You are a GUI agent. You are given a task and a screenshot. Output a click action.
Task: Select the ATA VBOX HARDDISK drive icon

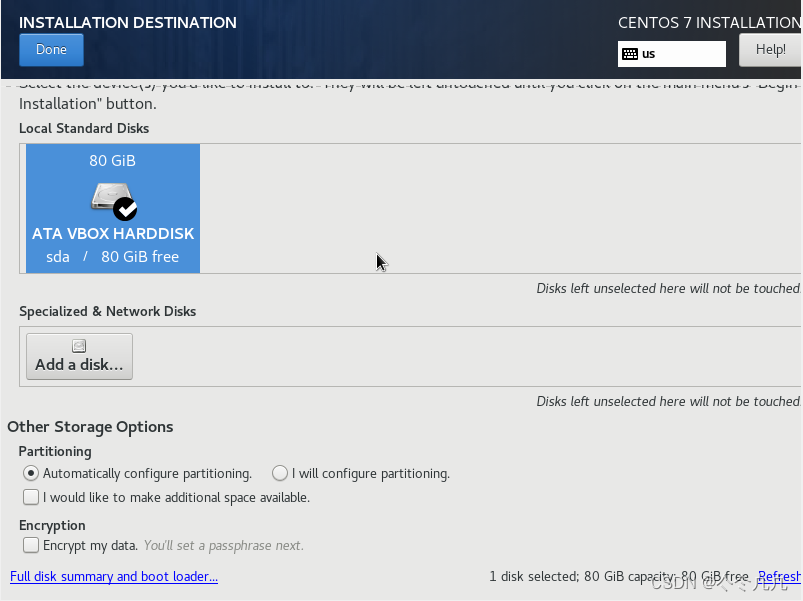pos(113,200)
